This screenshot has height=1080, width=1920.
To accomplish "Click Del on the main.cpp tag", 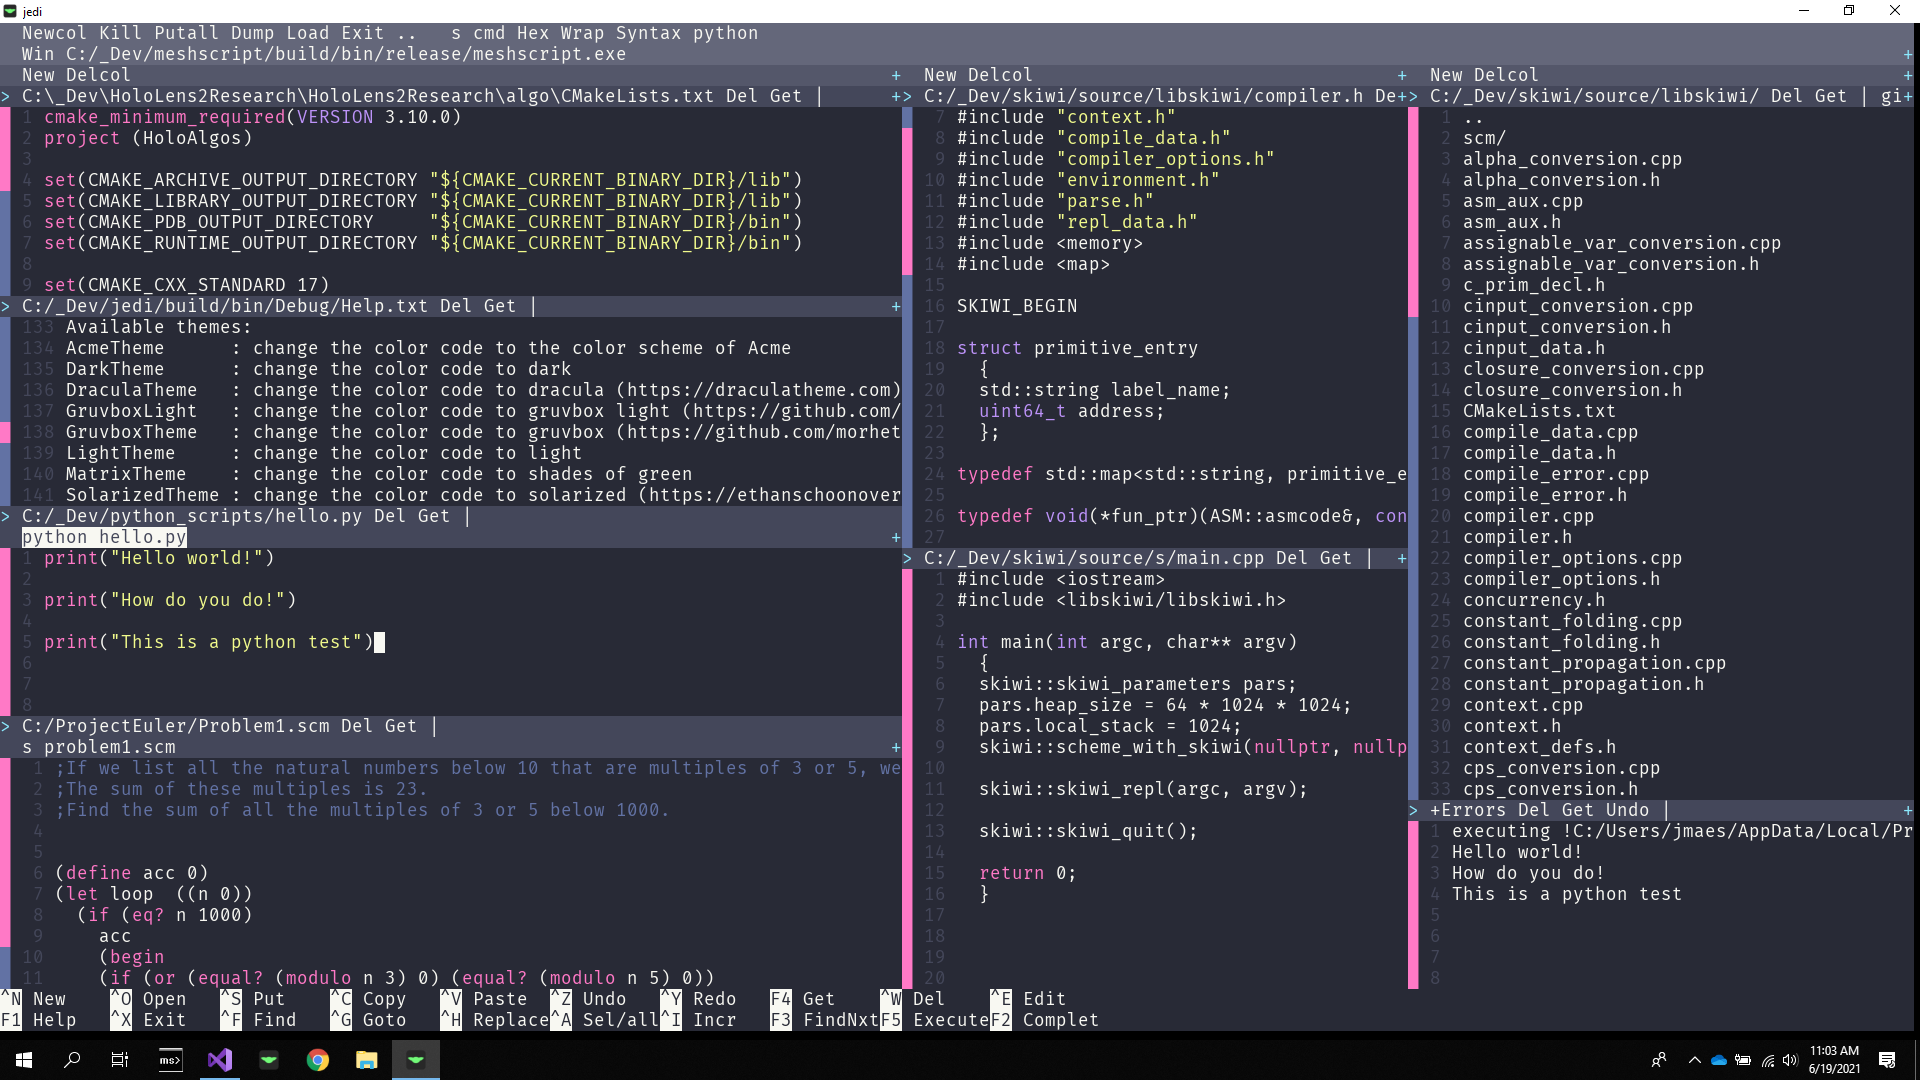I will pyautogui.click(x=1292, y=559).
